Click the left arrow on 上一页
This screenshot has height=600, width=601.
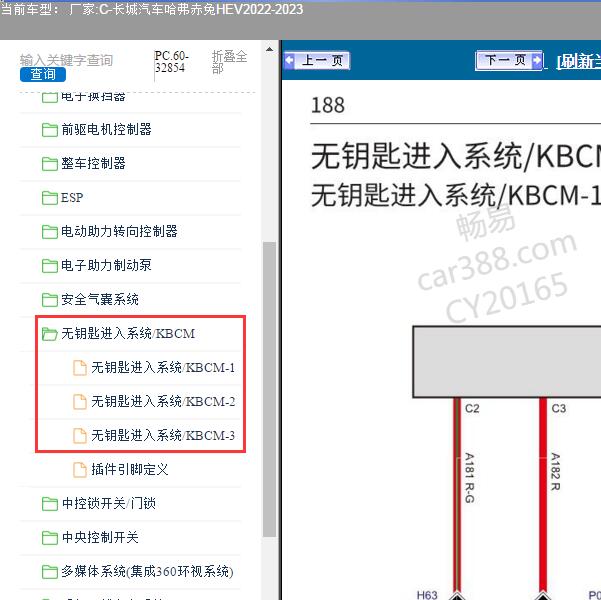pos(290,60)
